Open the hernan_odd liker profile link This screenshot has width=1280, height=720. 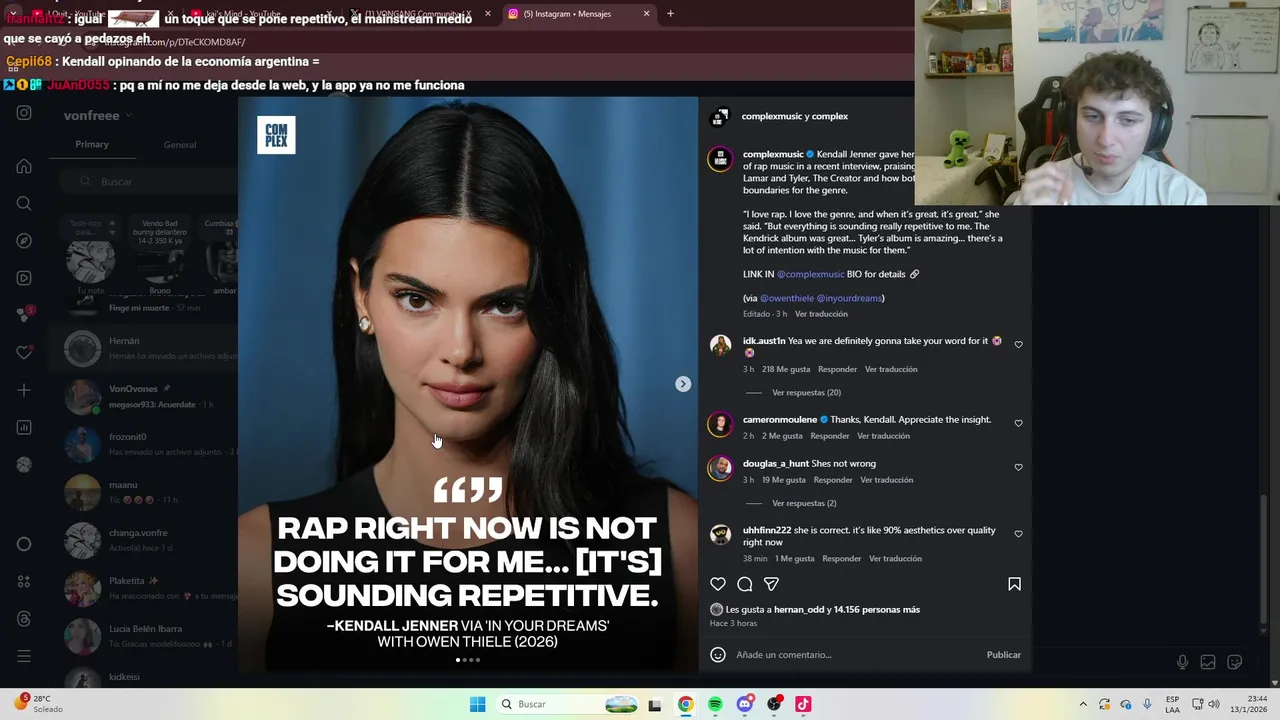click(x=798, y=609)
